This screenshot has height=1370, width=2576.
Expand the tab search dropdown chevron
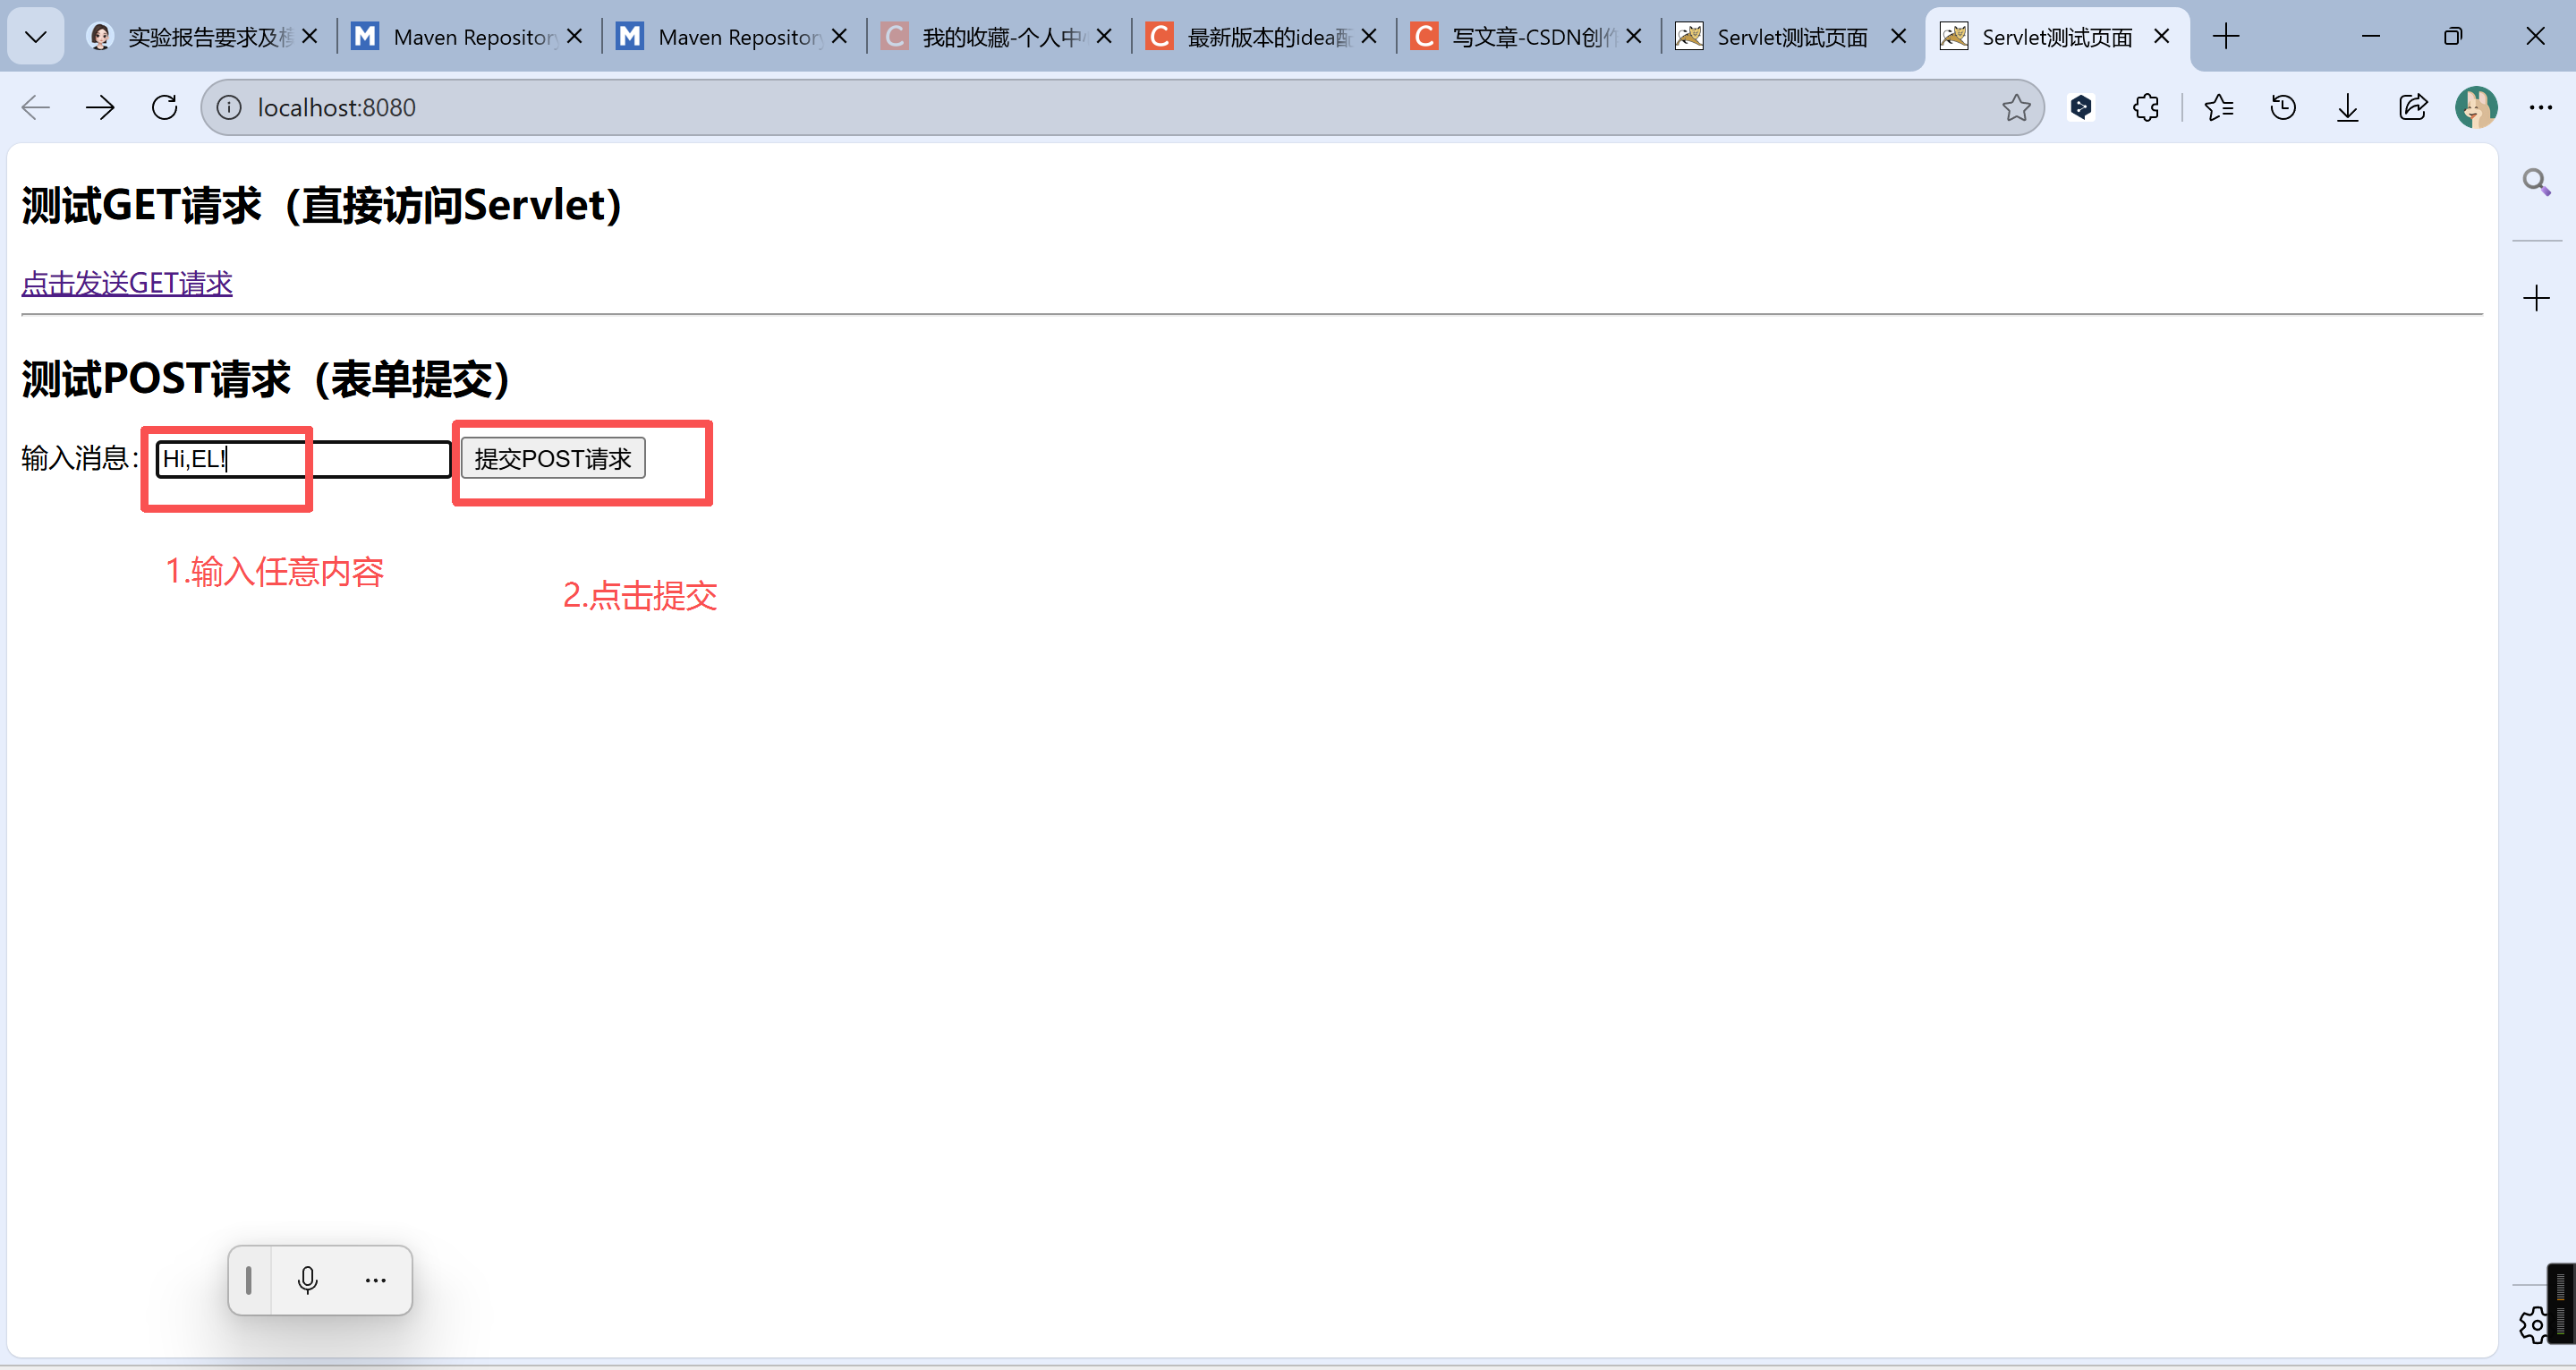point(36,37)
